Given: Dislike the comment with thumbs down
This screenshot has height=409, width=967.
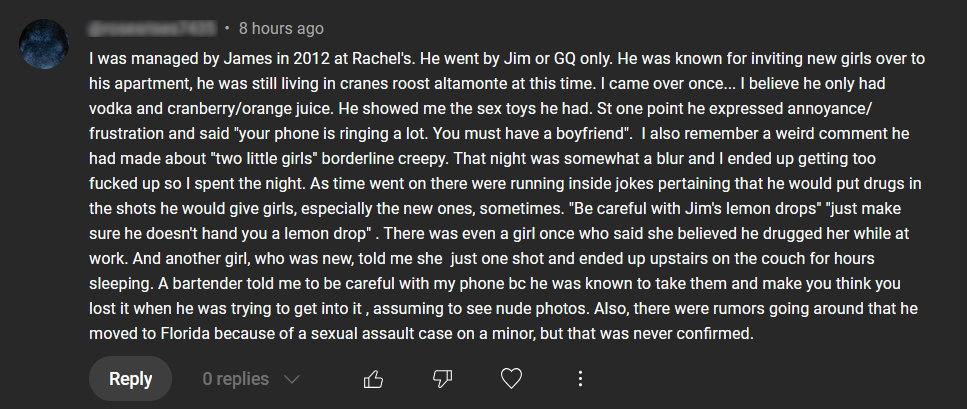Looking at the screenshot, I should (442, 379).
